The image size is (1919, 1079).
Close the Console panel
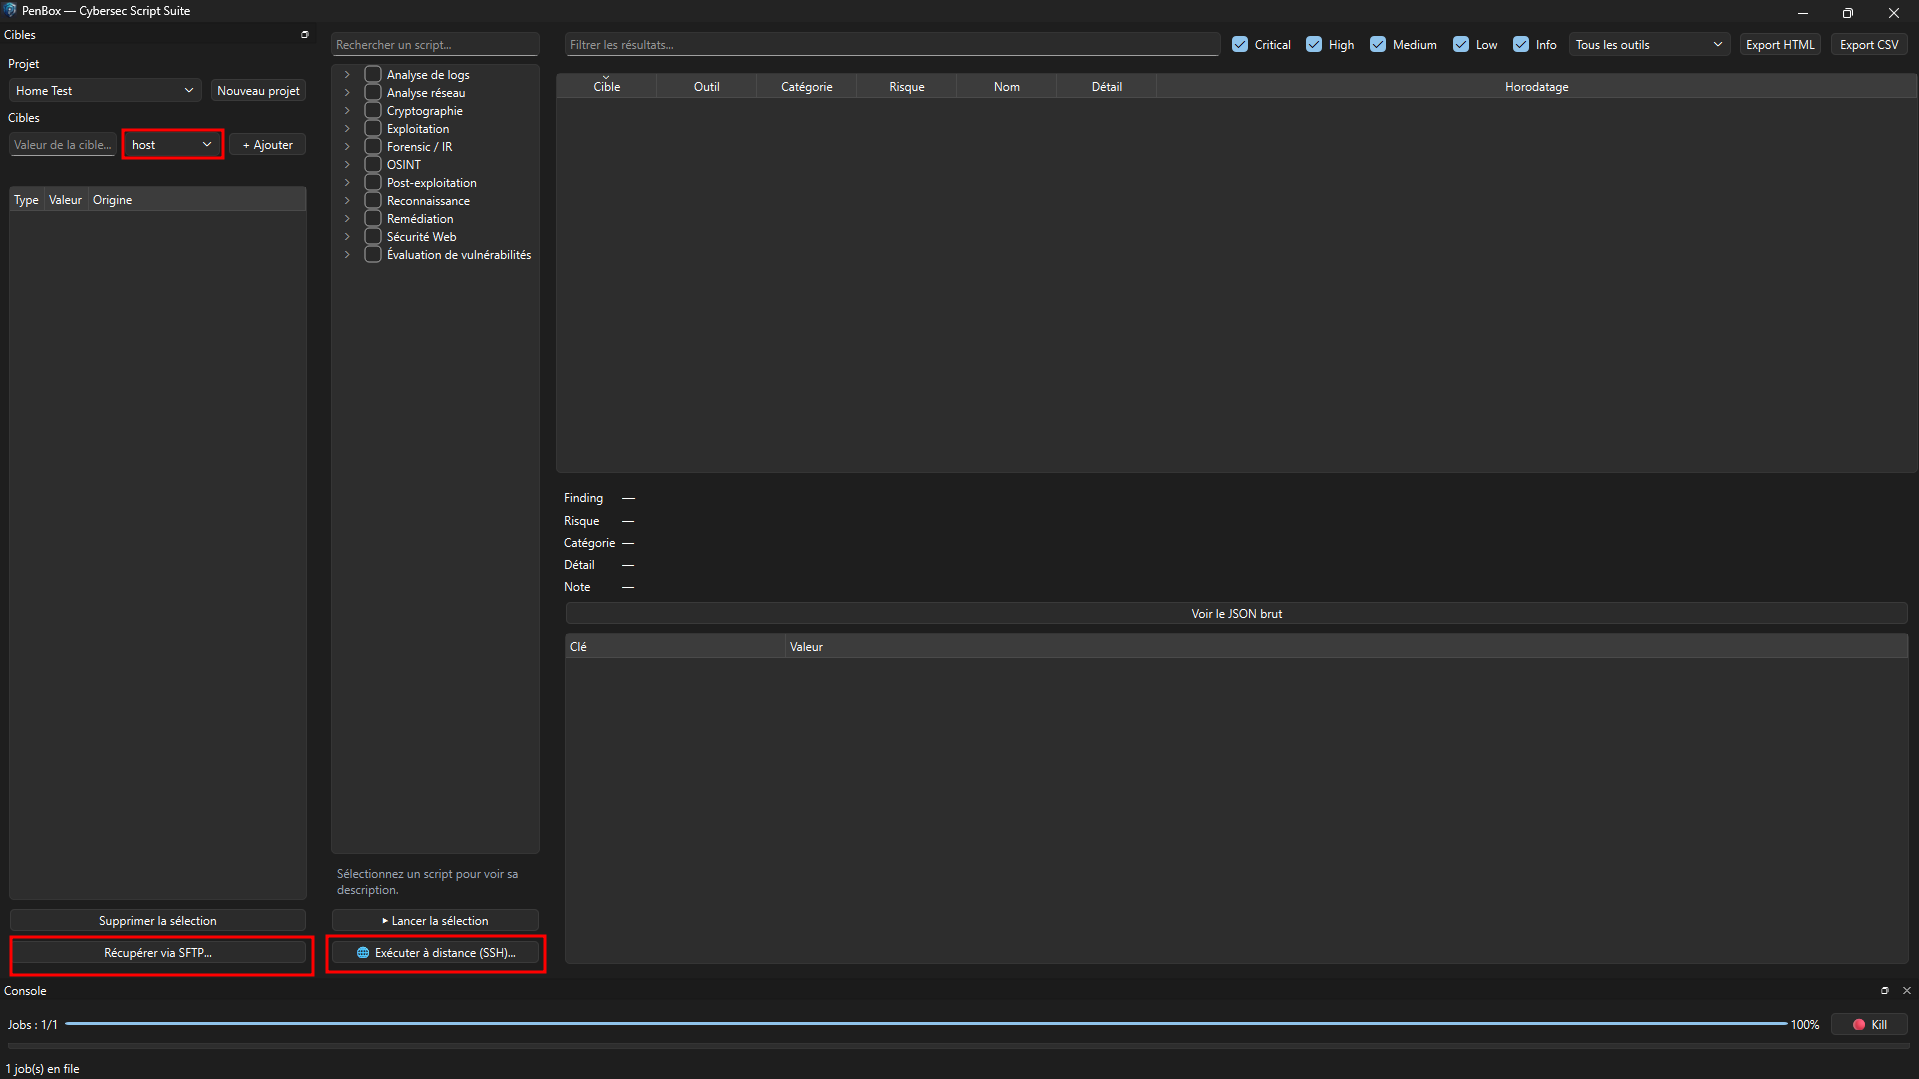1906,990
